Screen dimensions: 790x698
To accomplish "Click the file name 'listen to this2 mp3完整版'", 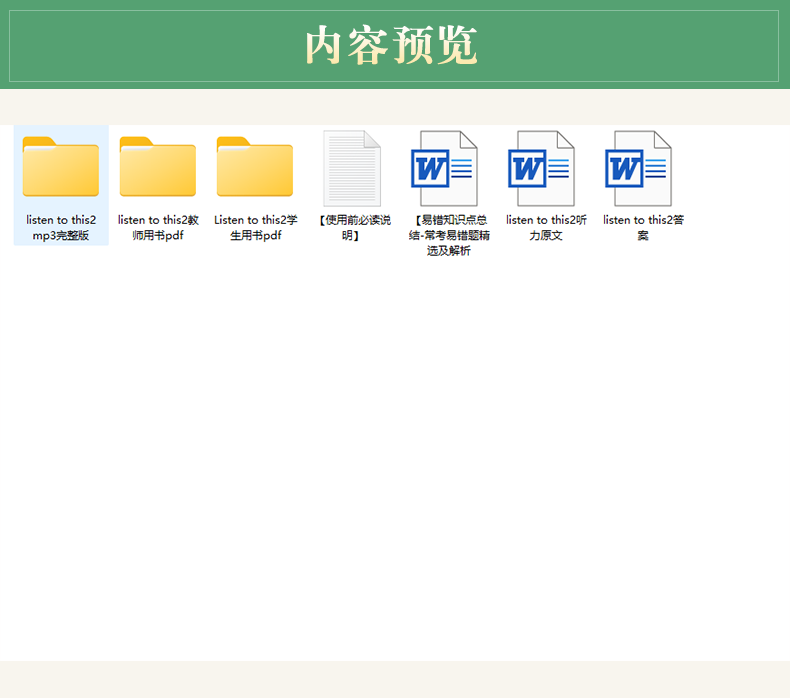I will [61, 228].
